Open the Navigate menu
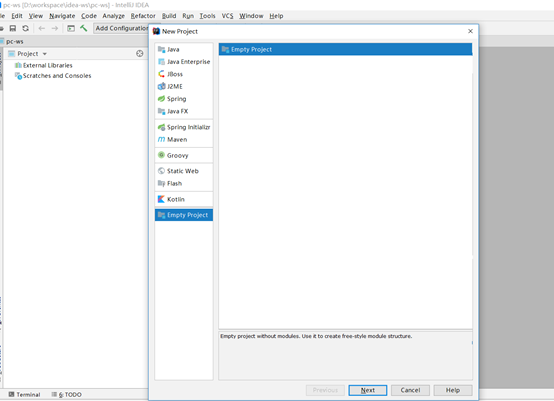The image size is (554, 401). (62, 16)
